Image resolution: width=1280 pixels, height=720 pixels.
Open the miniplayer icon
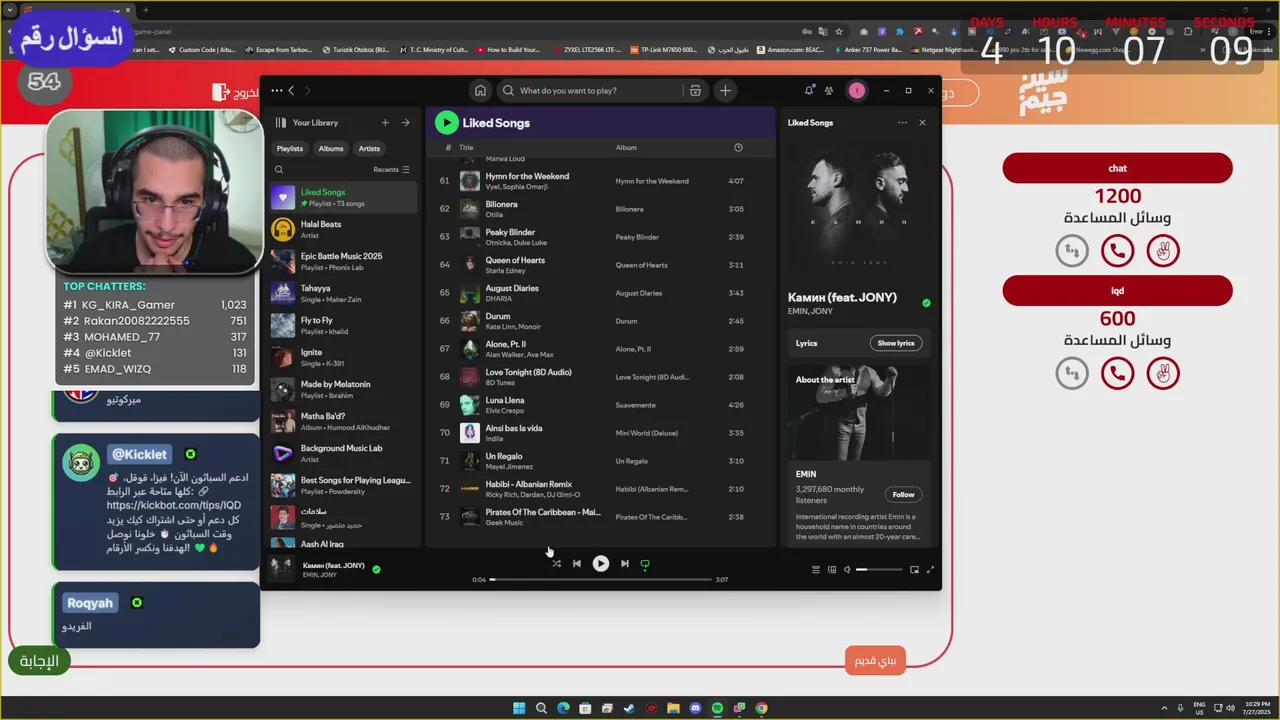(x=914, y=570)
